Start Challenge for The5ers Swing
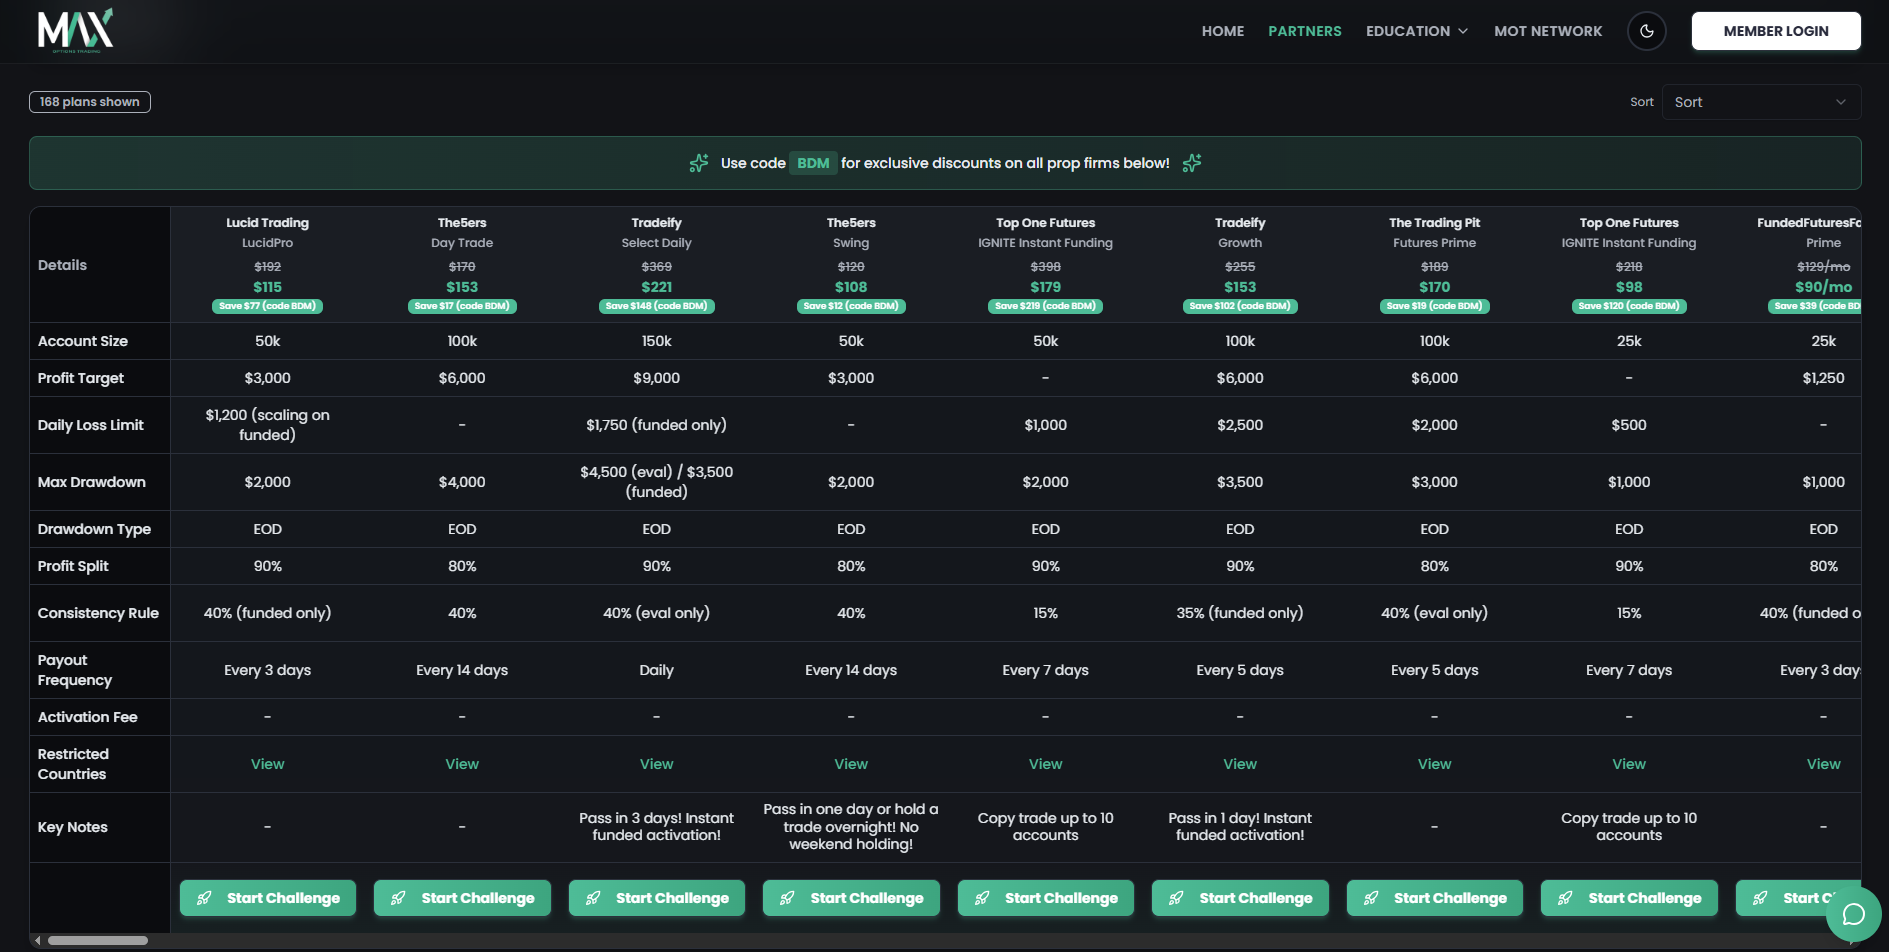 pyautogui.click(x=851, y=898)
